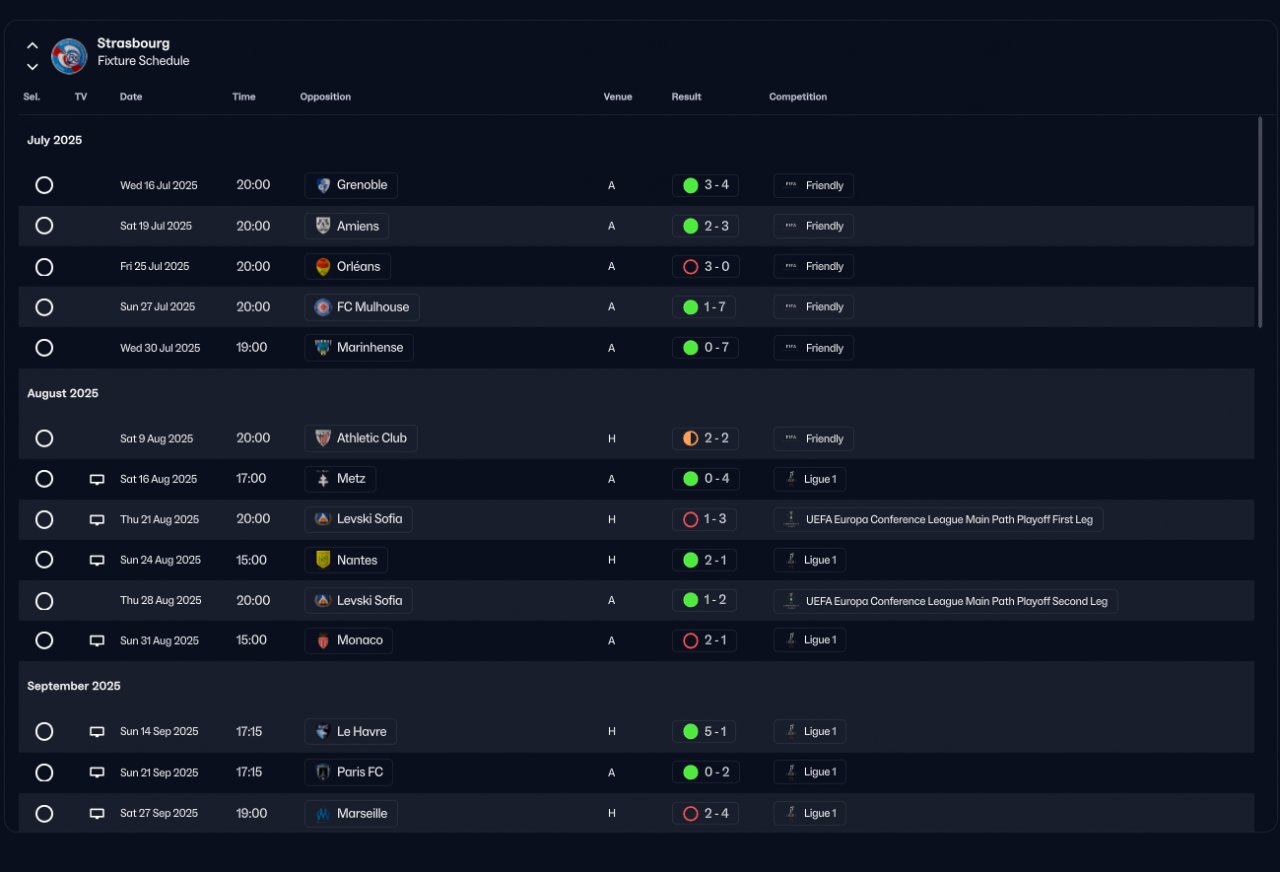Viewport: 1280px width, 872px height.
Task: Click the September 2025 month heading
Action: tap(74, 686)
